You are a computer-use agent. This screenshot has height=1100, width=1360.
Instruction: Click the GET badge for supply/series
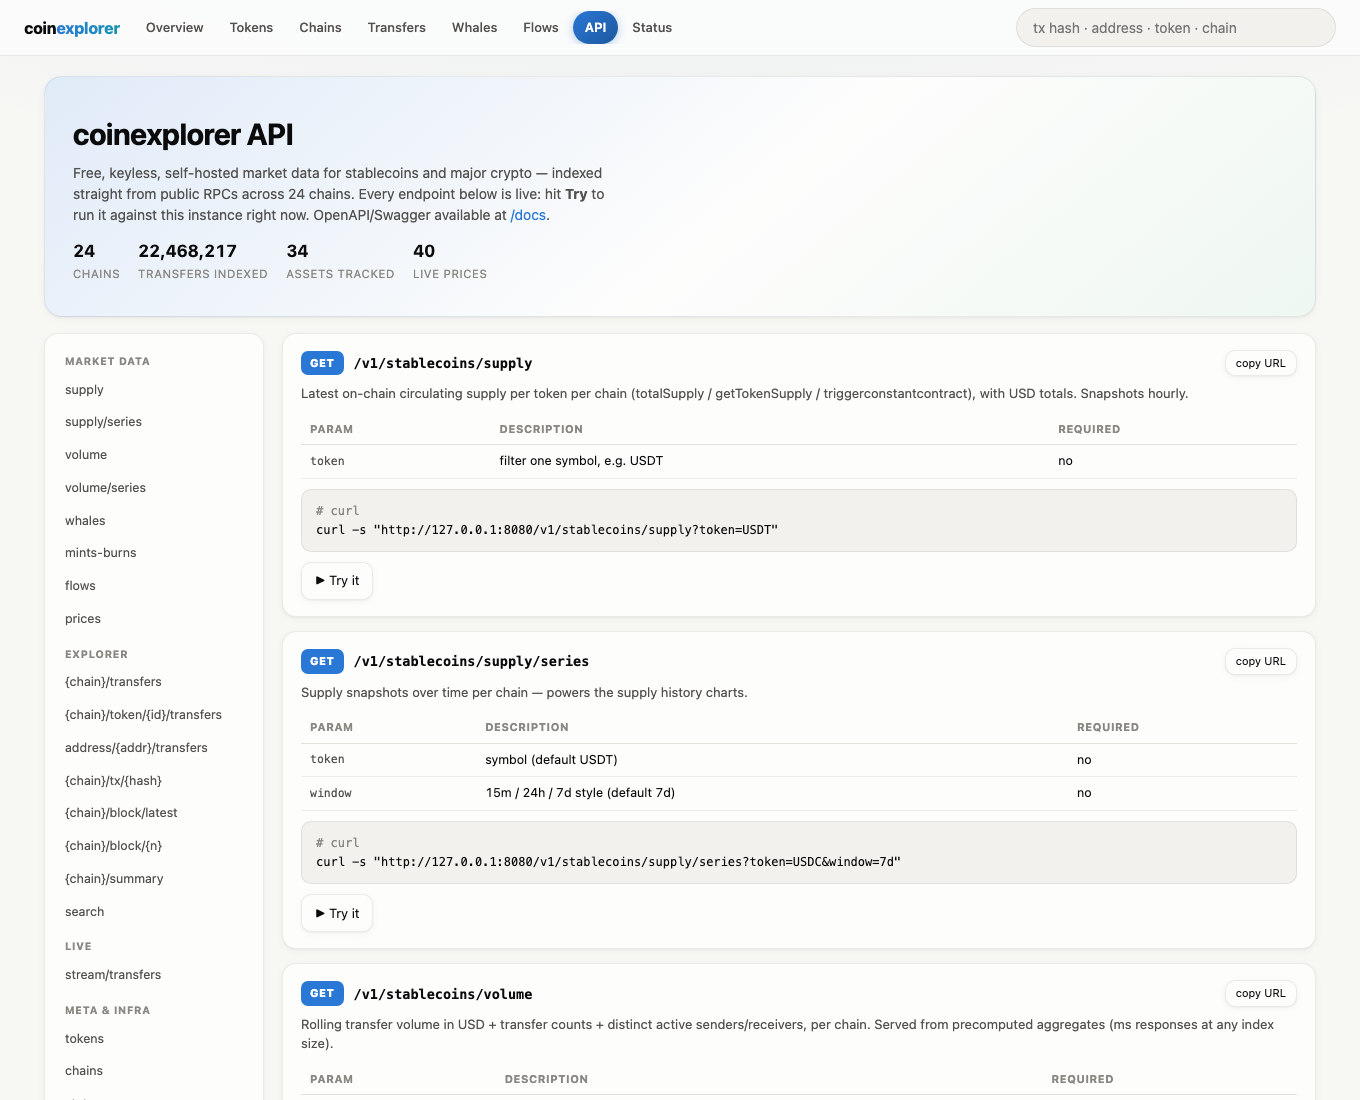[322, 661]
